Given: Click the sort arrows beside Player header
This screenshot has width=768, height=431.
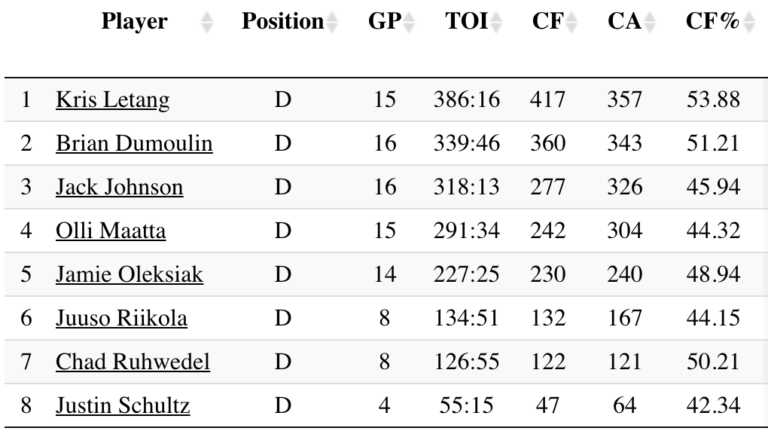Looking at the screenshot, I should click(207, 22).
